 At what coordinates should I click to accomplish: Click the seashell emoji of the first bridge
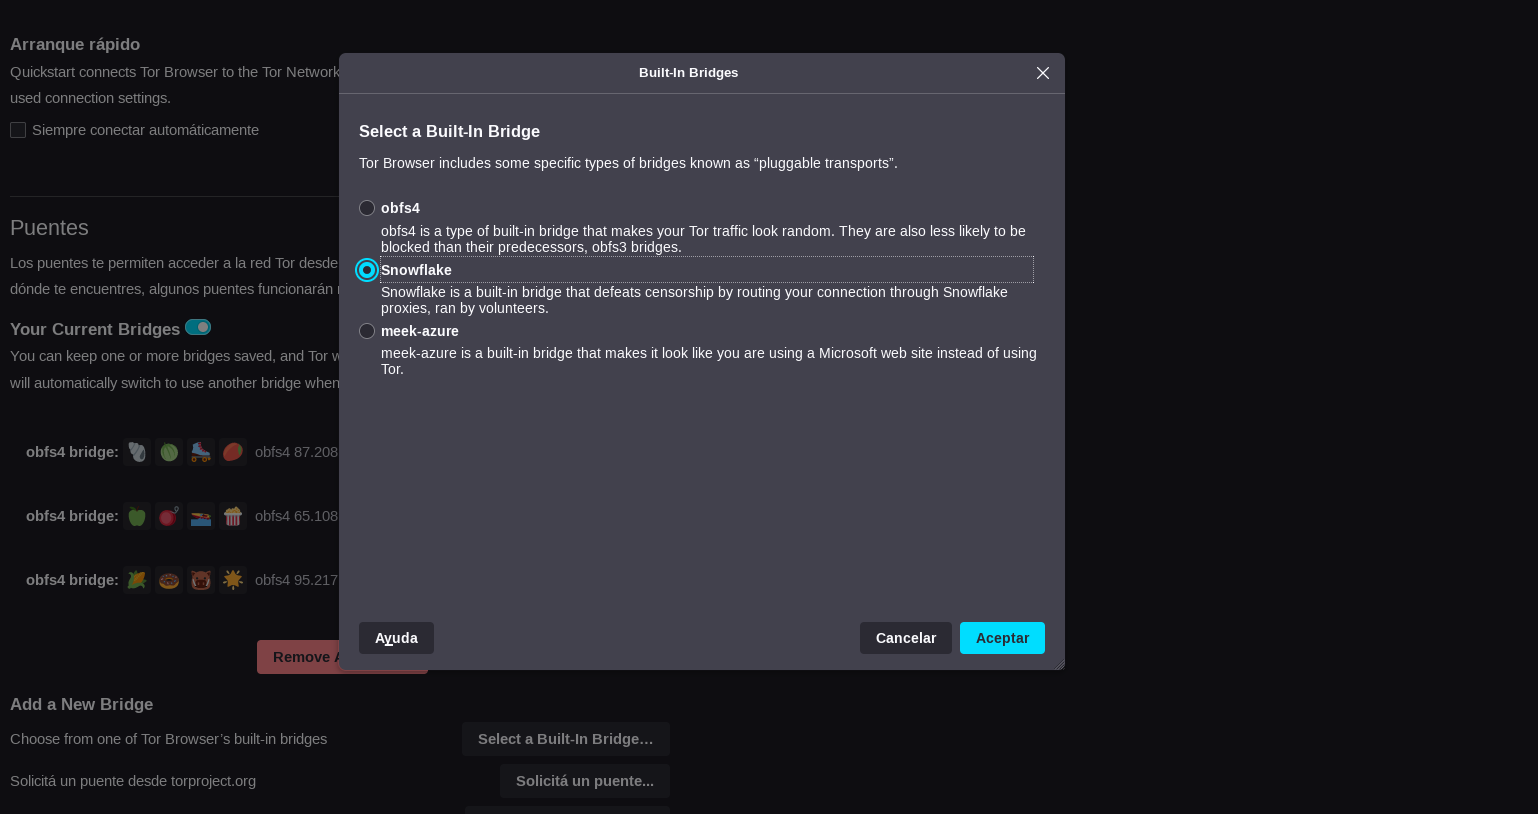137,452
